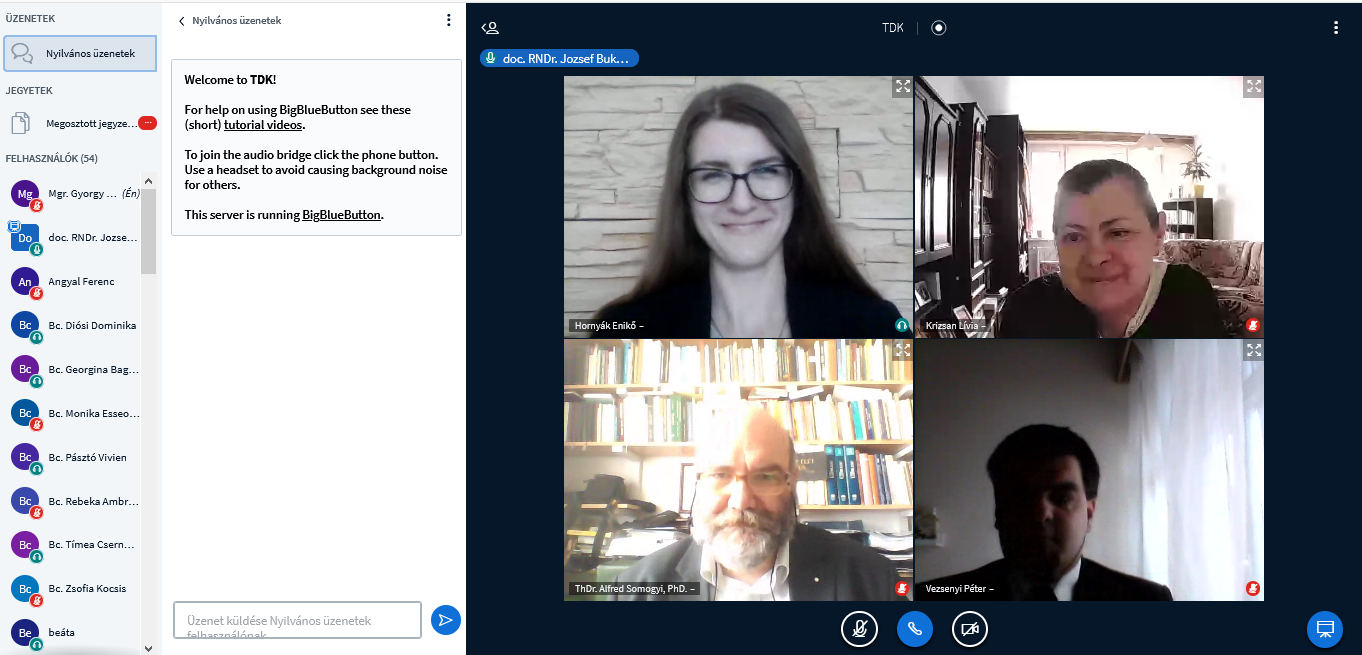Open the main options three-dot menu
This screenshot has width=1362, height=655.
tap(1336, 28)
